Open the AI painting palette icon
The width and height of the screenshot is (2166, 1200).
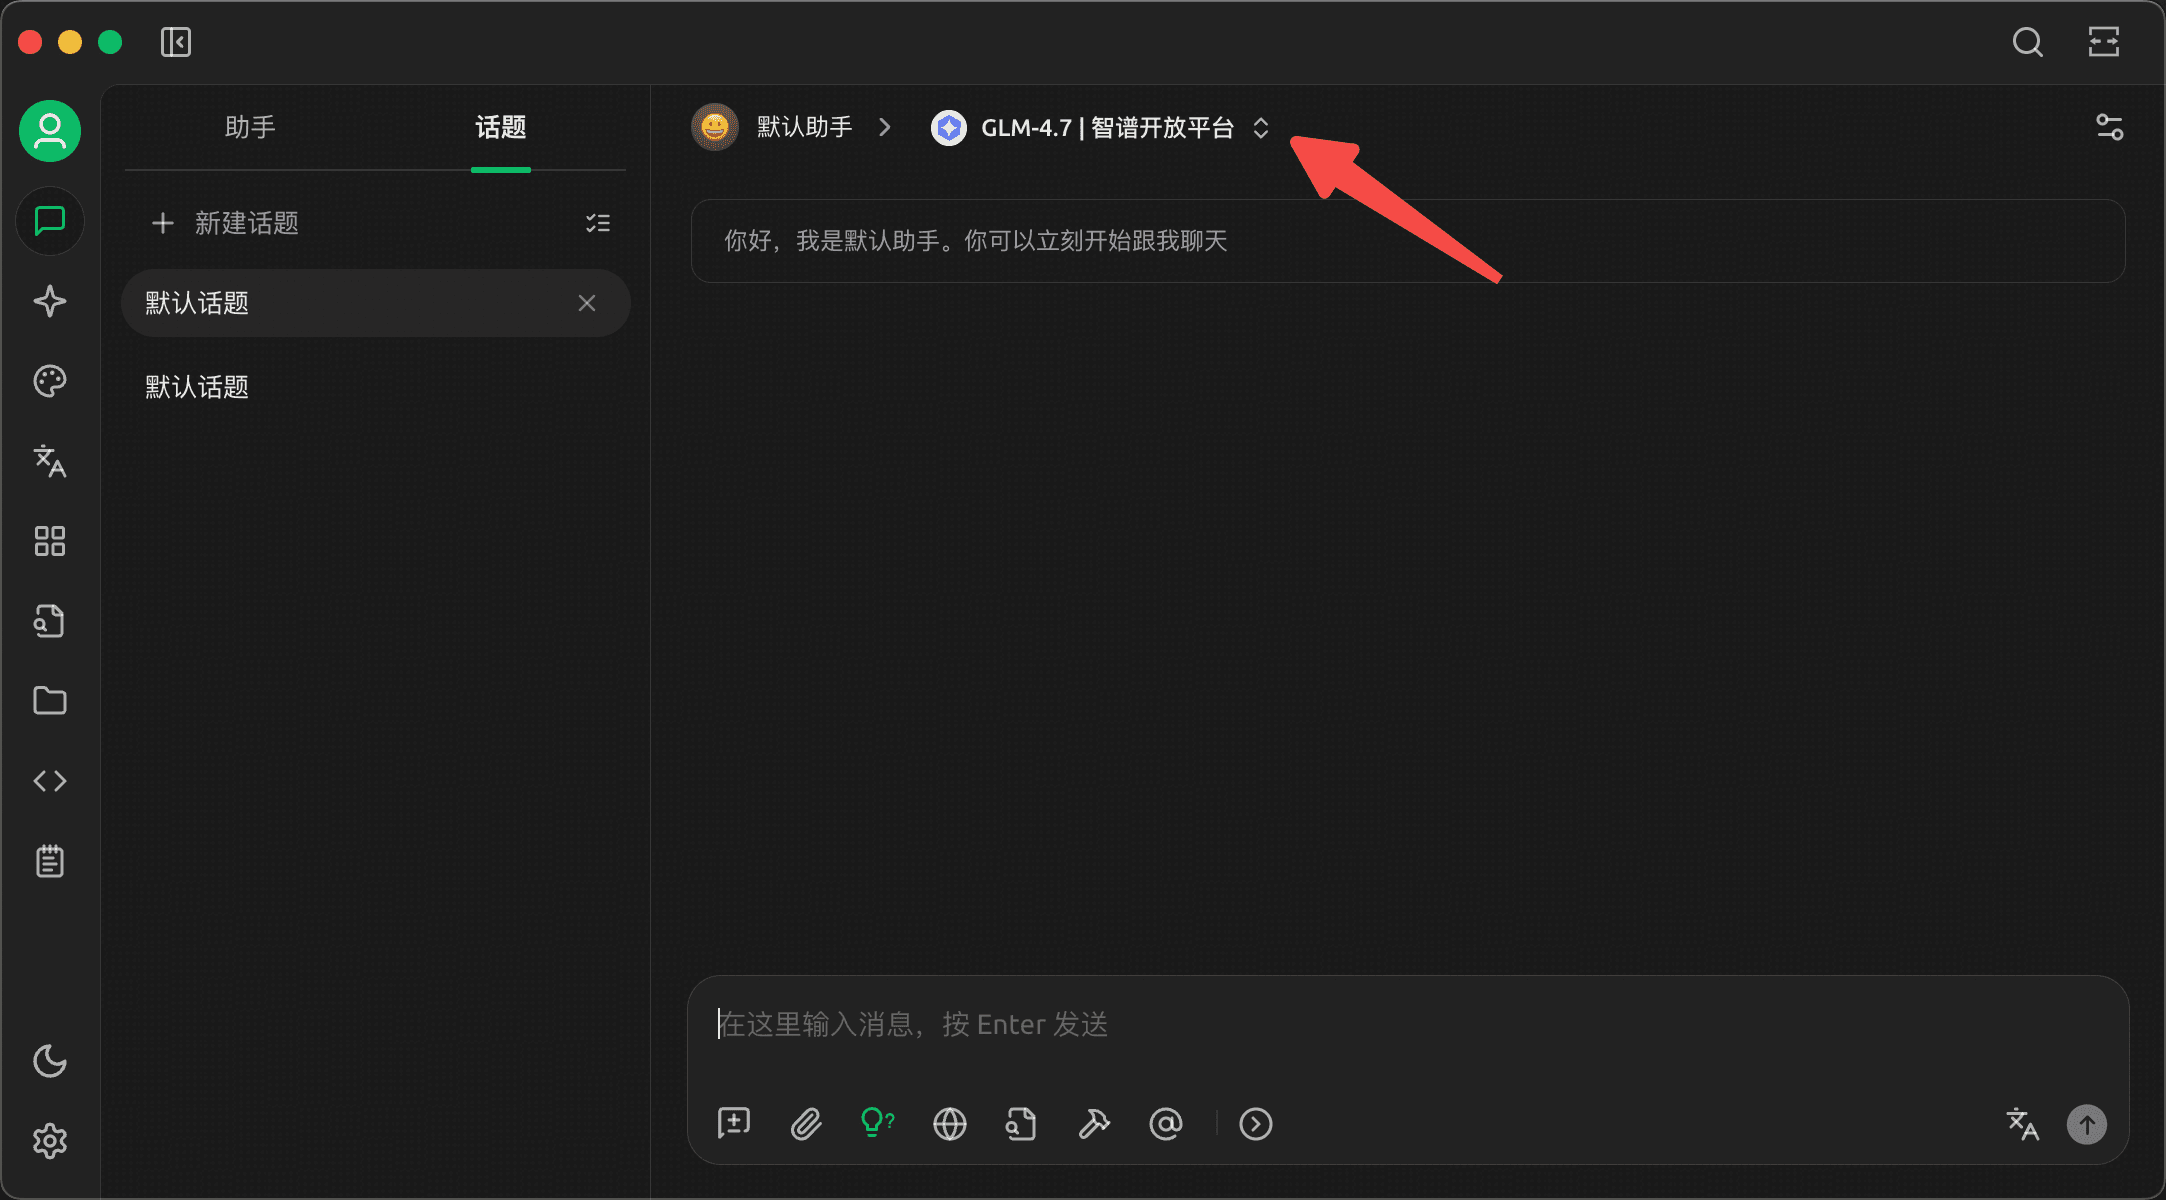50,380
